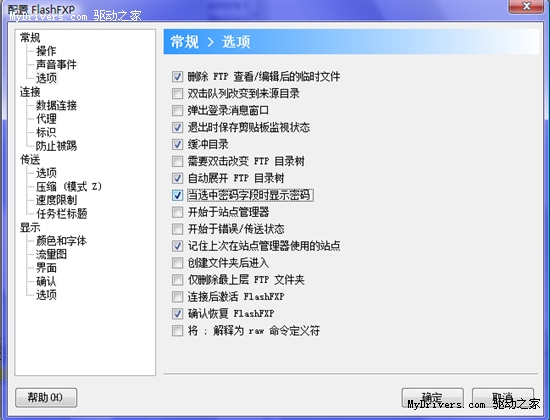This screenshot has height=420, width=550.
Task: Uncheck 确认恢复 FlashFXP option
Action: click(177, 314)
